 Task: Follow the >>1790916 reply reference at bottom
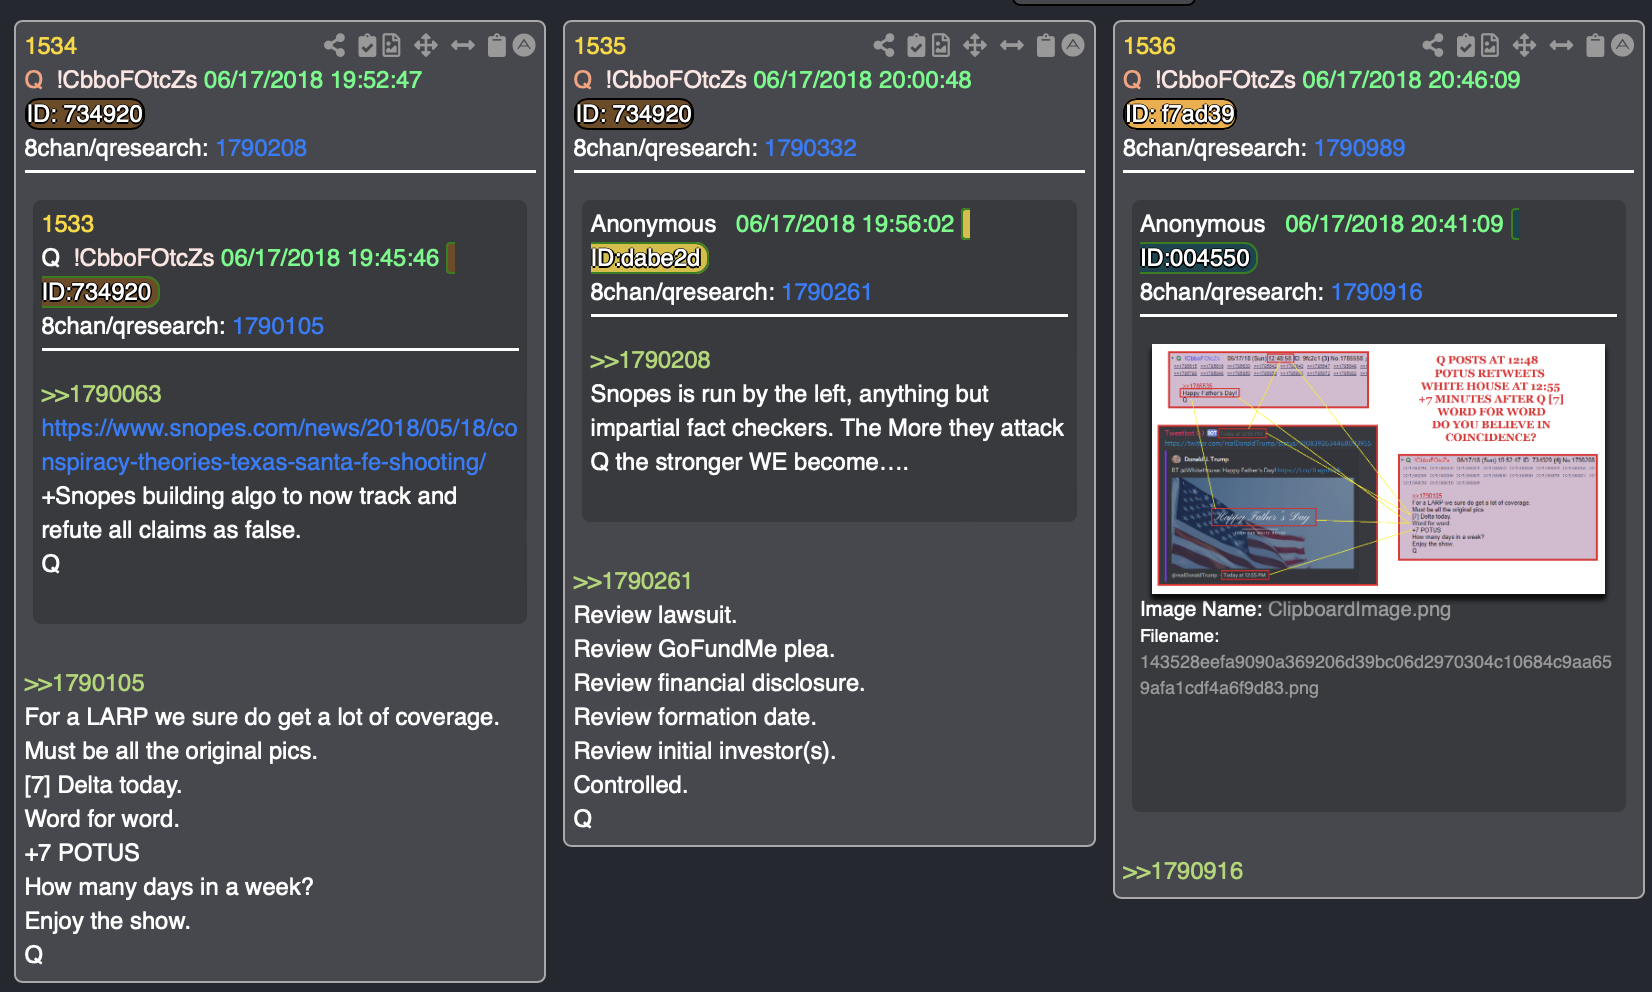(x=1182, y=871)
